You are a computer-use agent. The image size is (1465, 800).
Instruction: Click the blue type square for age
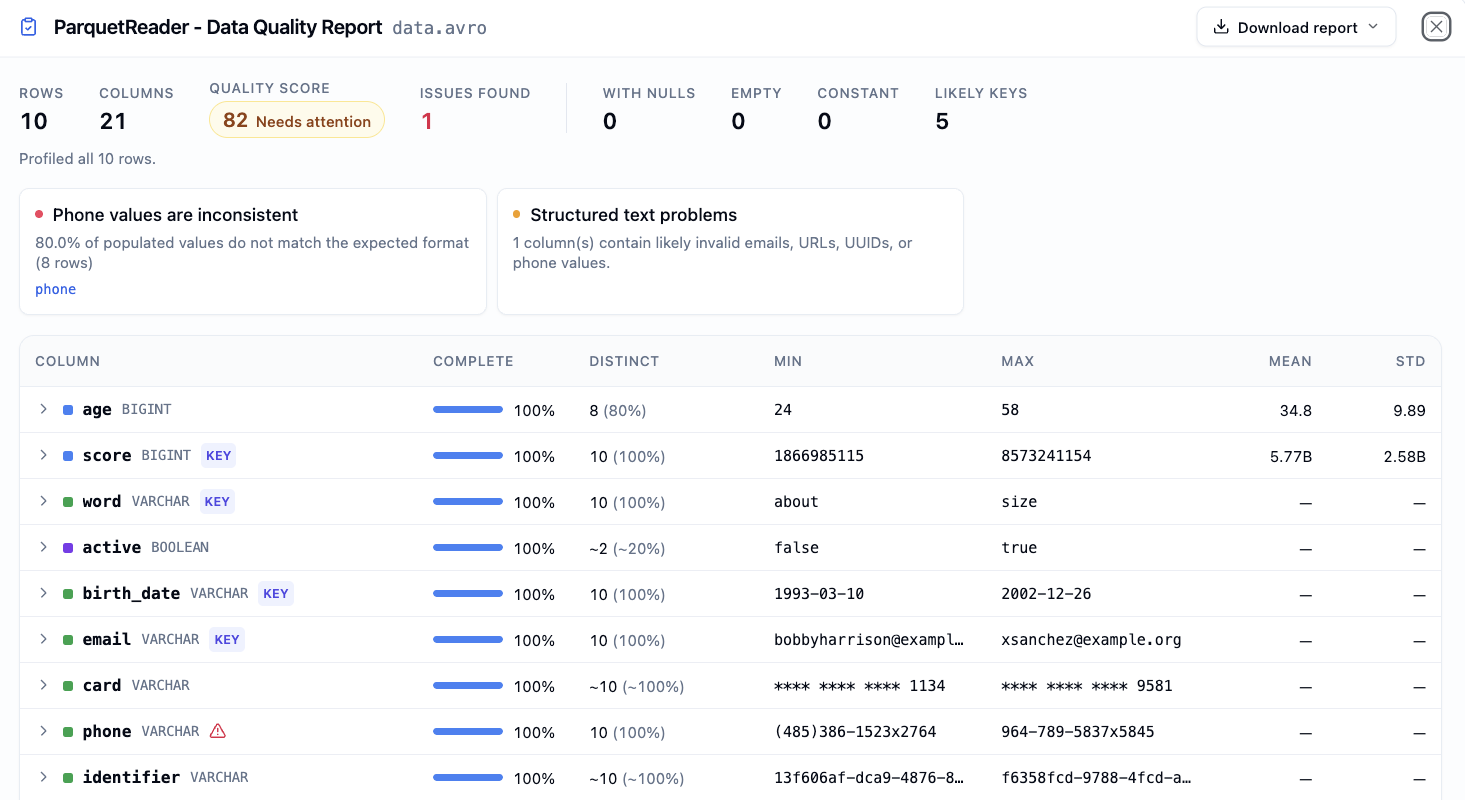(68, 410)
